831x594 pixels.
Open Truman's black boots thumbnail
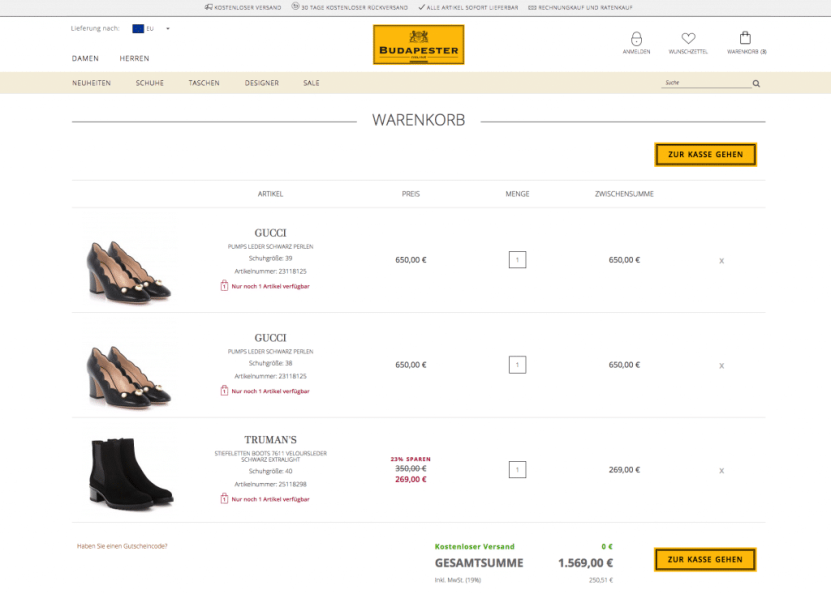pyautogui.click(x=131, y=473)
